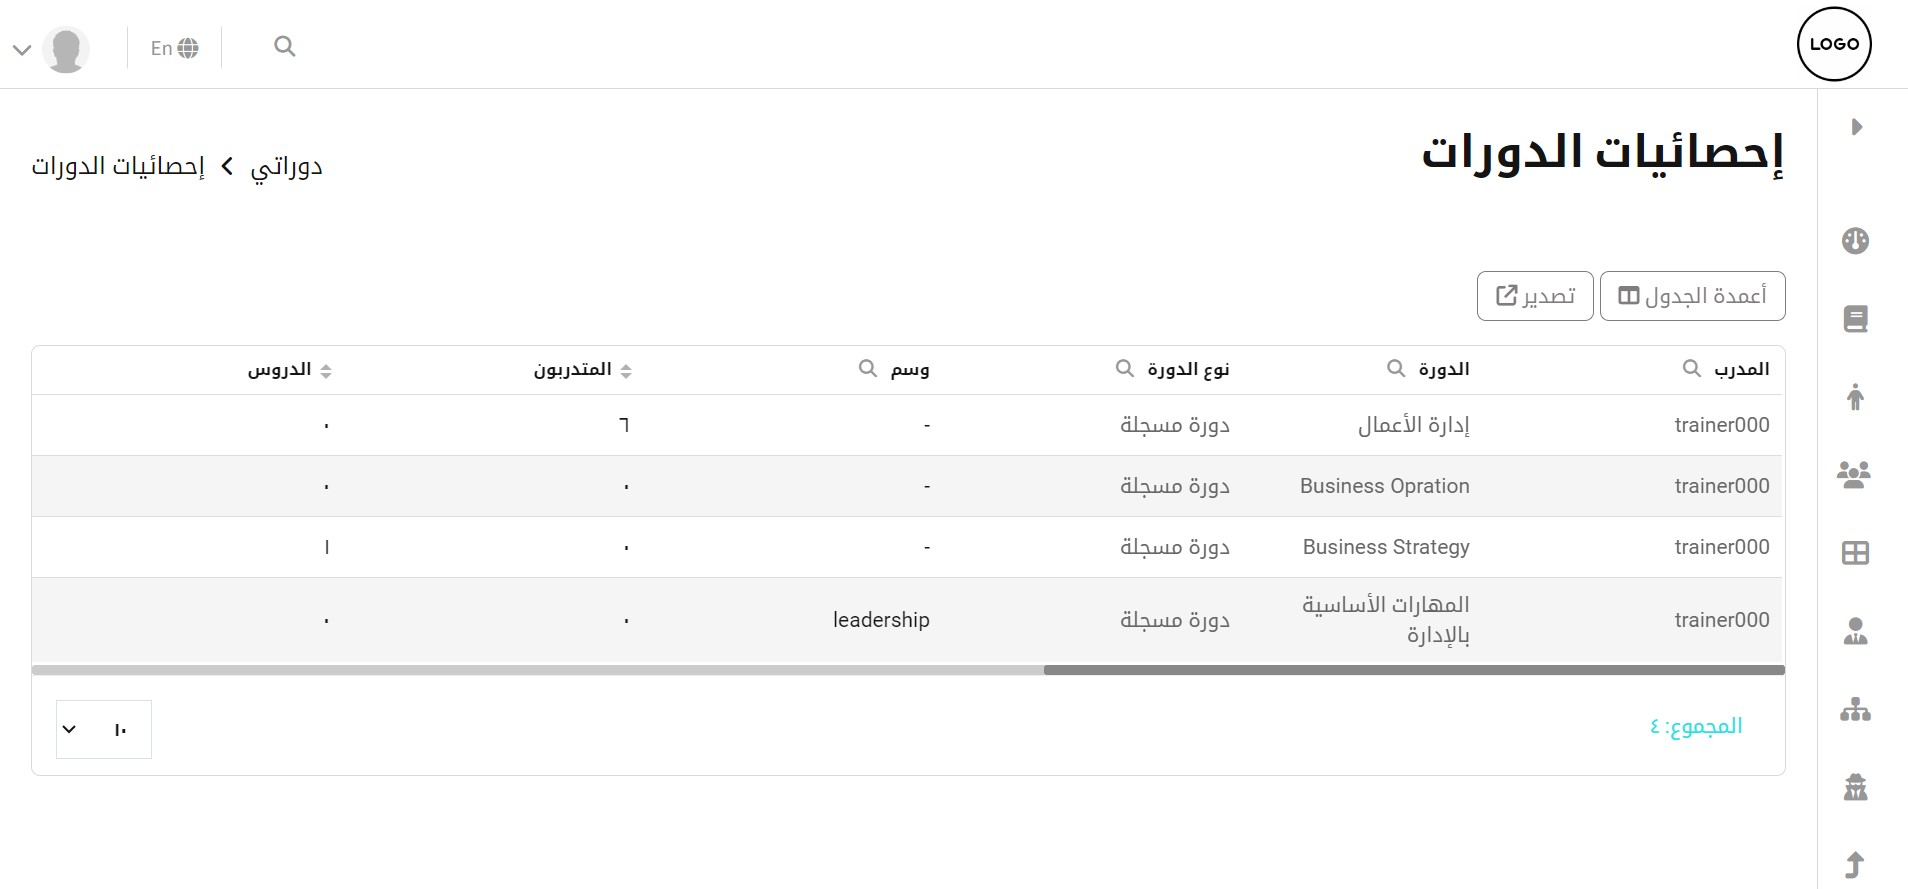The height and width of the screenshot is (889, 1908).
Task: Open the page size dropdown showing ١٠
Action: (x=104, y=729)
